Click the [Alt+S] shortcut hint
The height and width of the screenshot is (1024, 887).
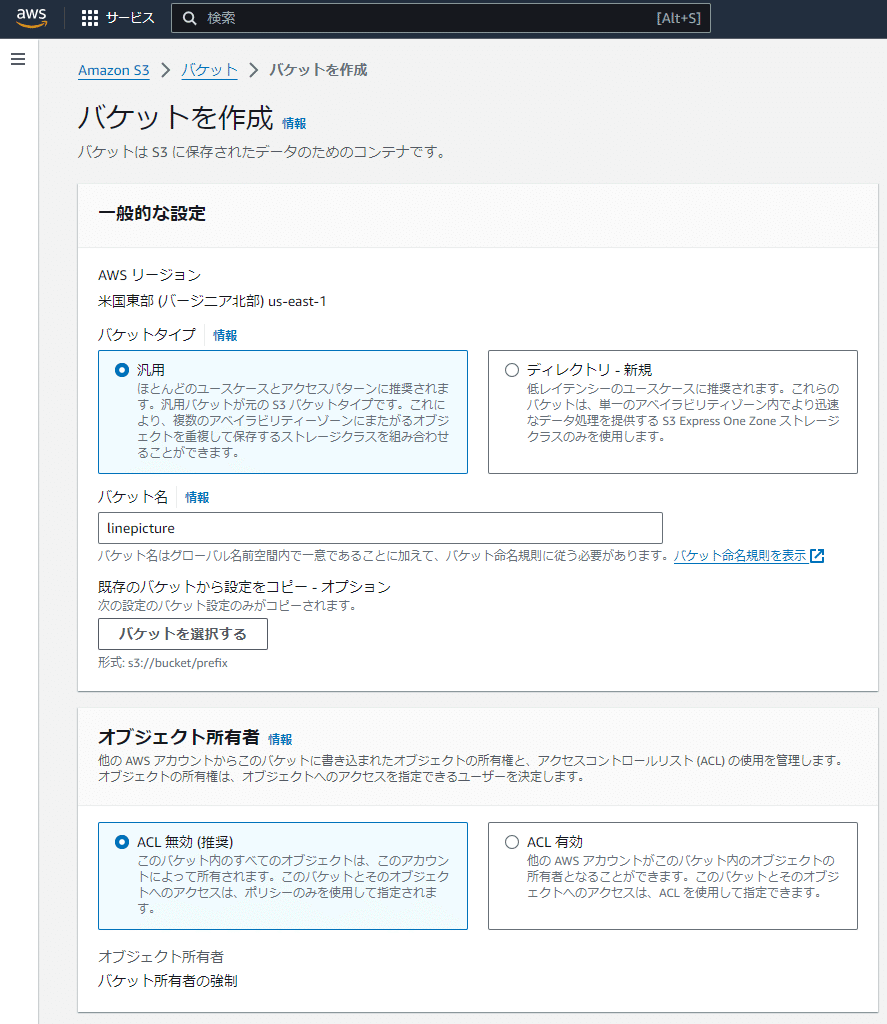(679, 18)
